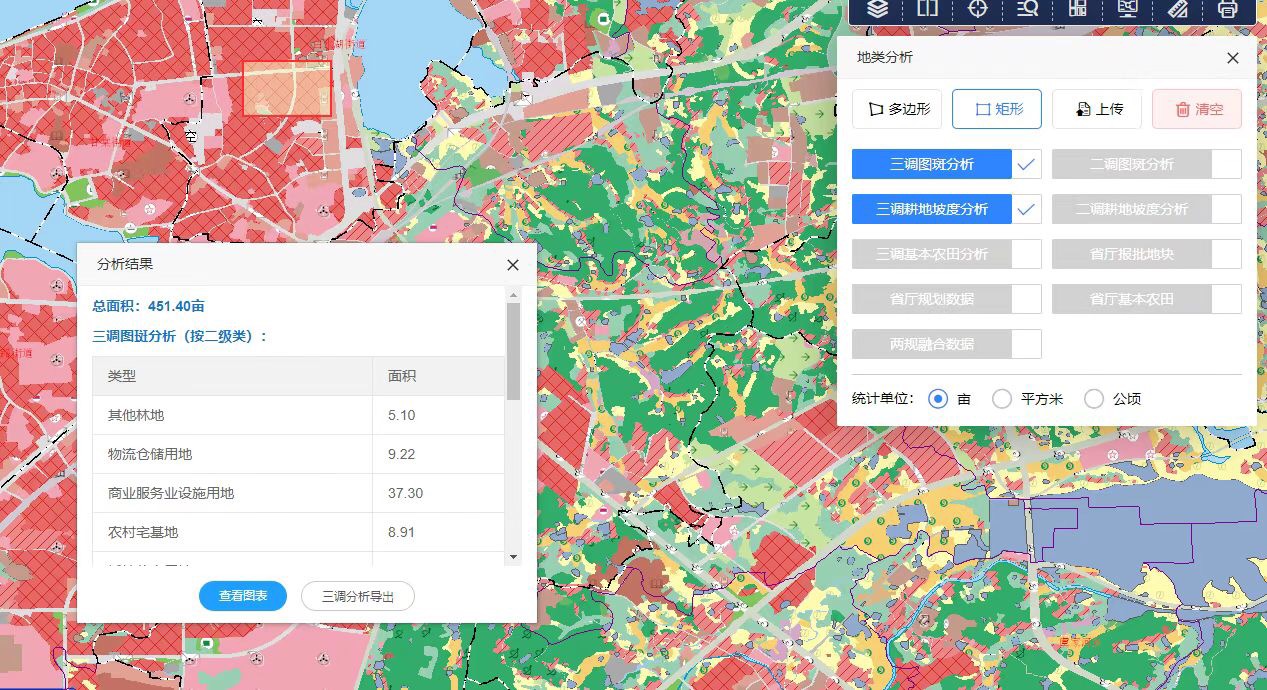Open the monitor analysis tool
The image size is (1267, 690).
pos(1128,9)
